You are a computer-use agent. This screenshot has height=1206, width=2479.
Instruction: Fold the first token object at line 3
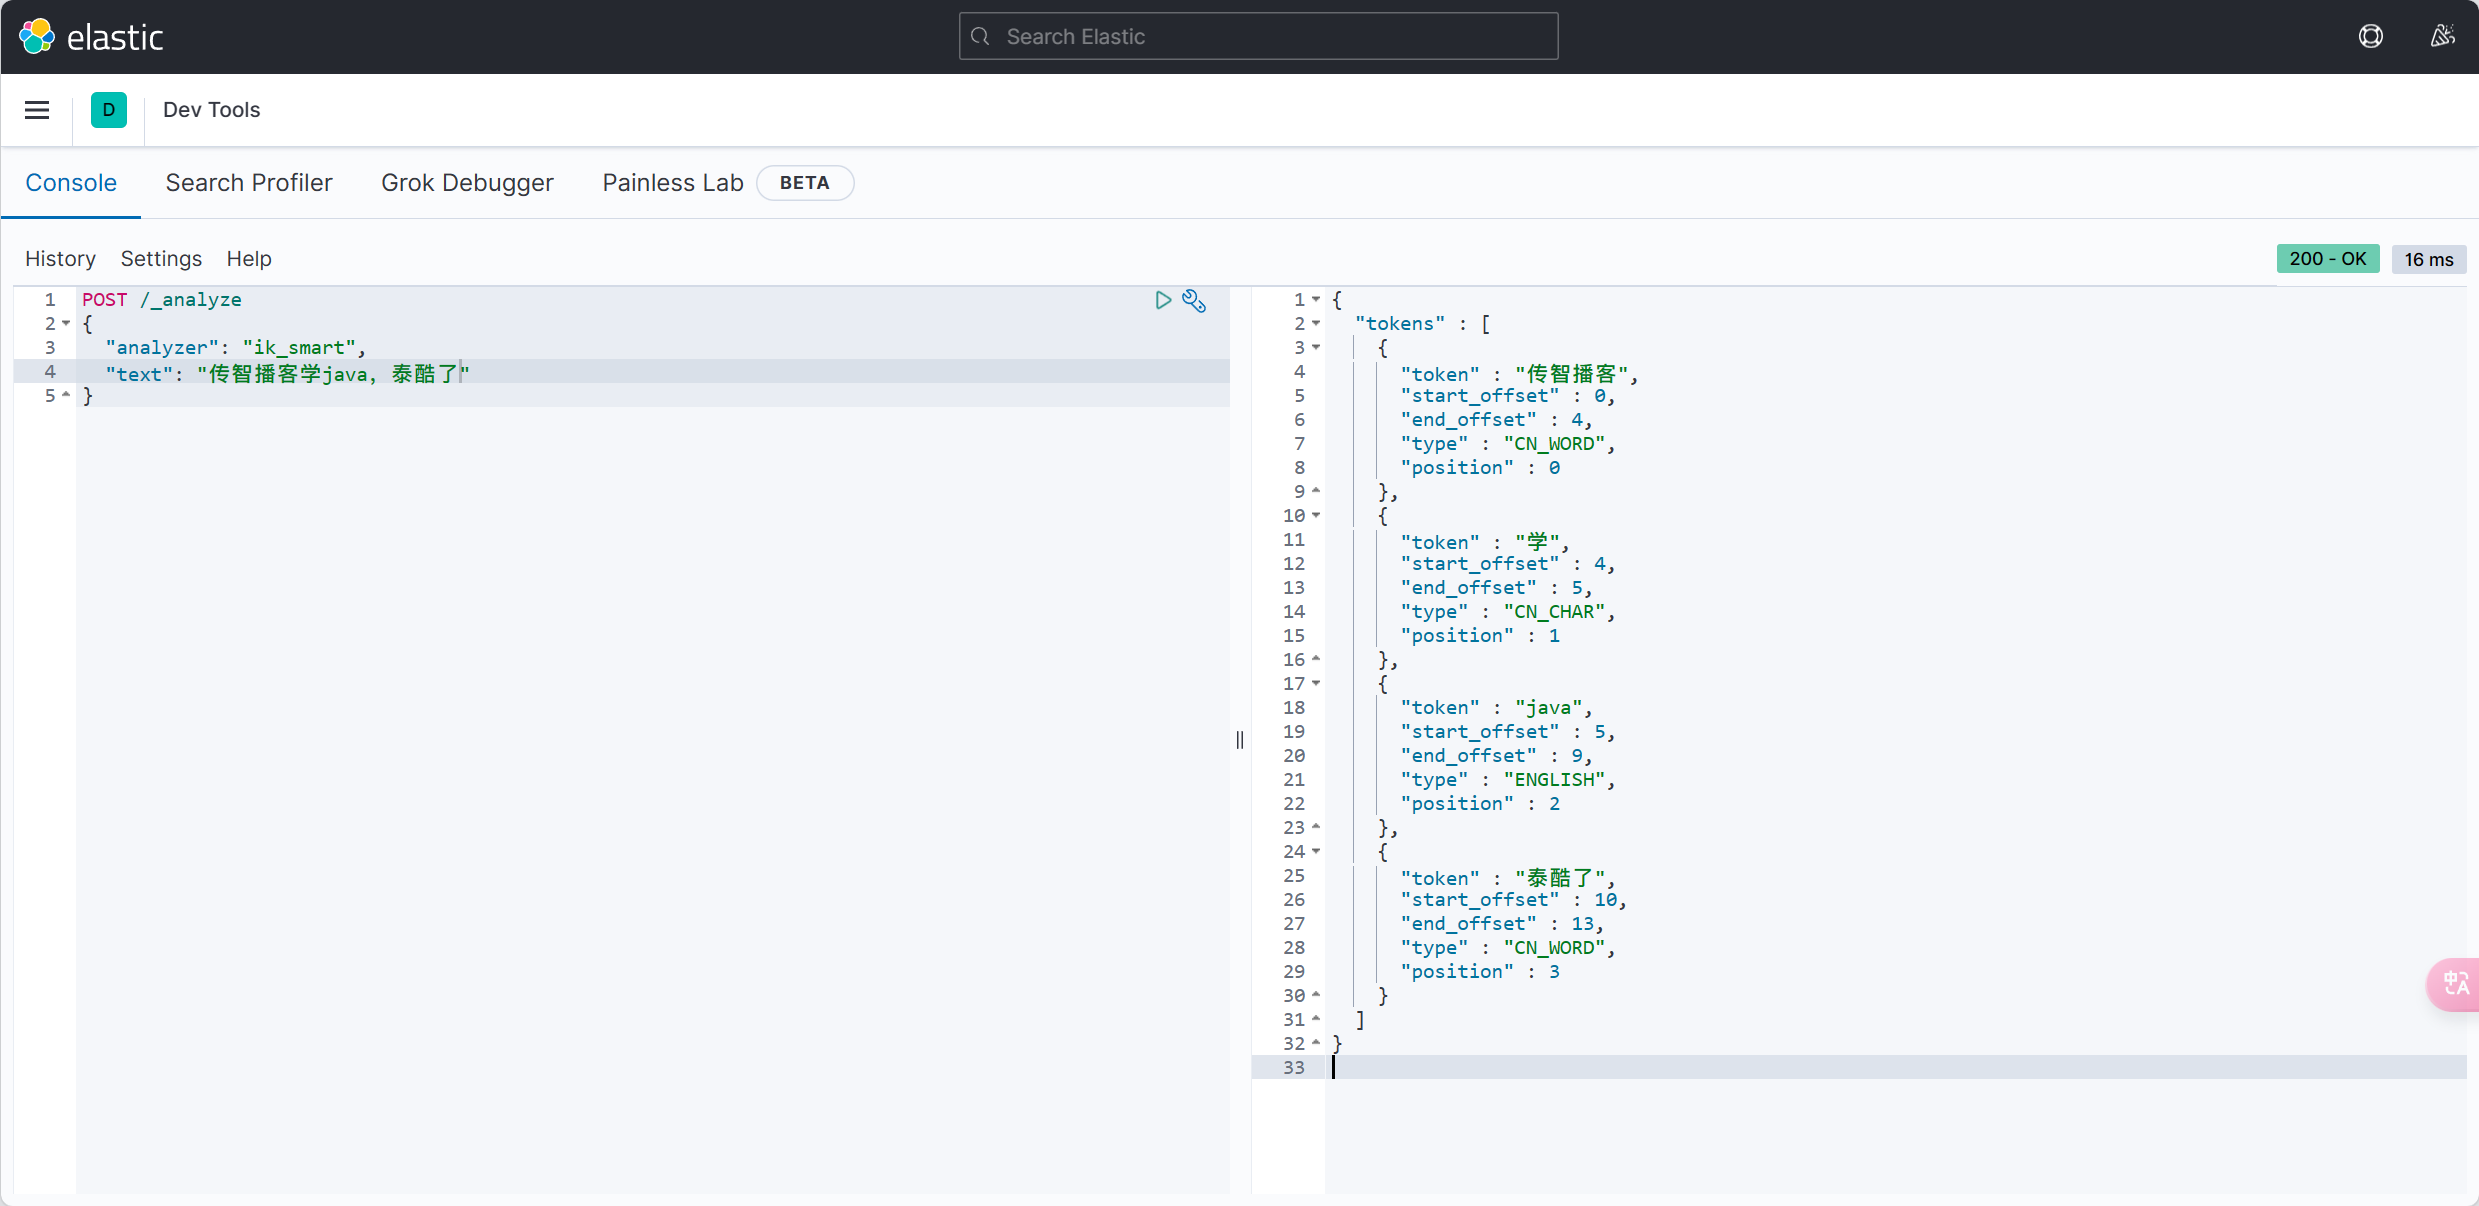click(x=1316, y=347)
